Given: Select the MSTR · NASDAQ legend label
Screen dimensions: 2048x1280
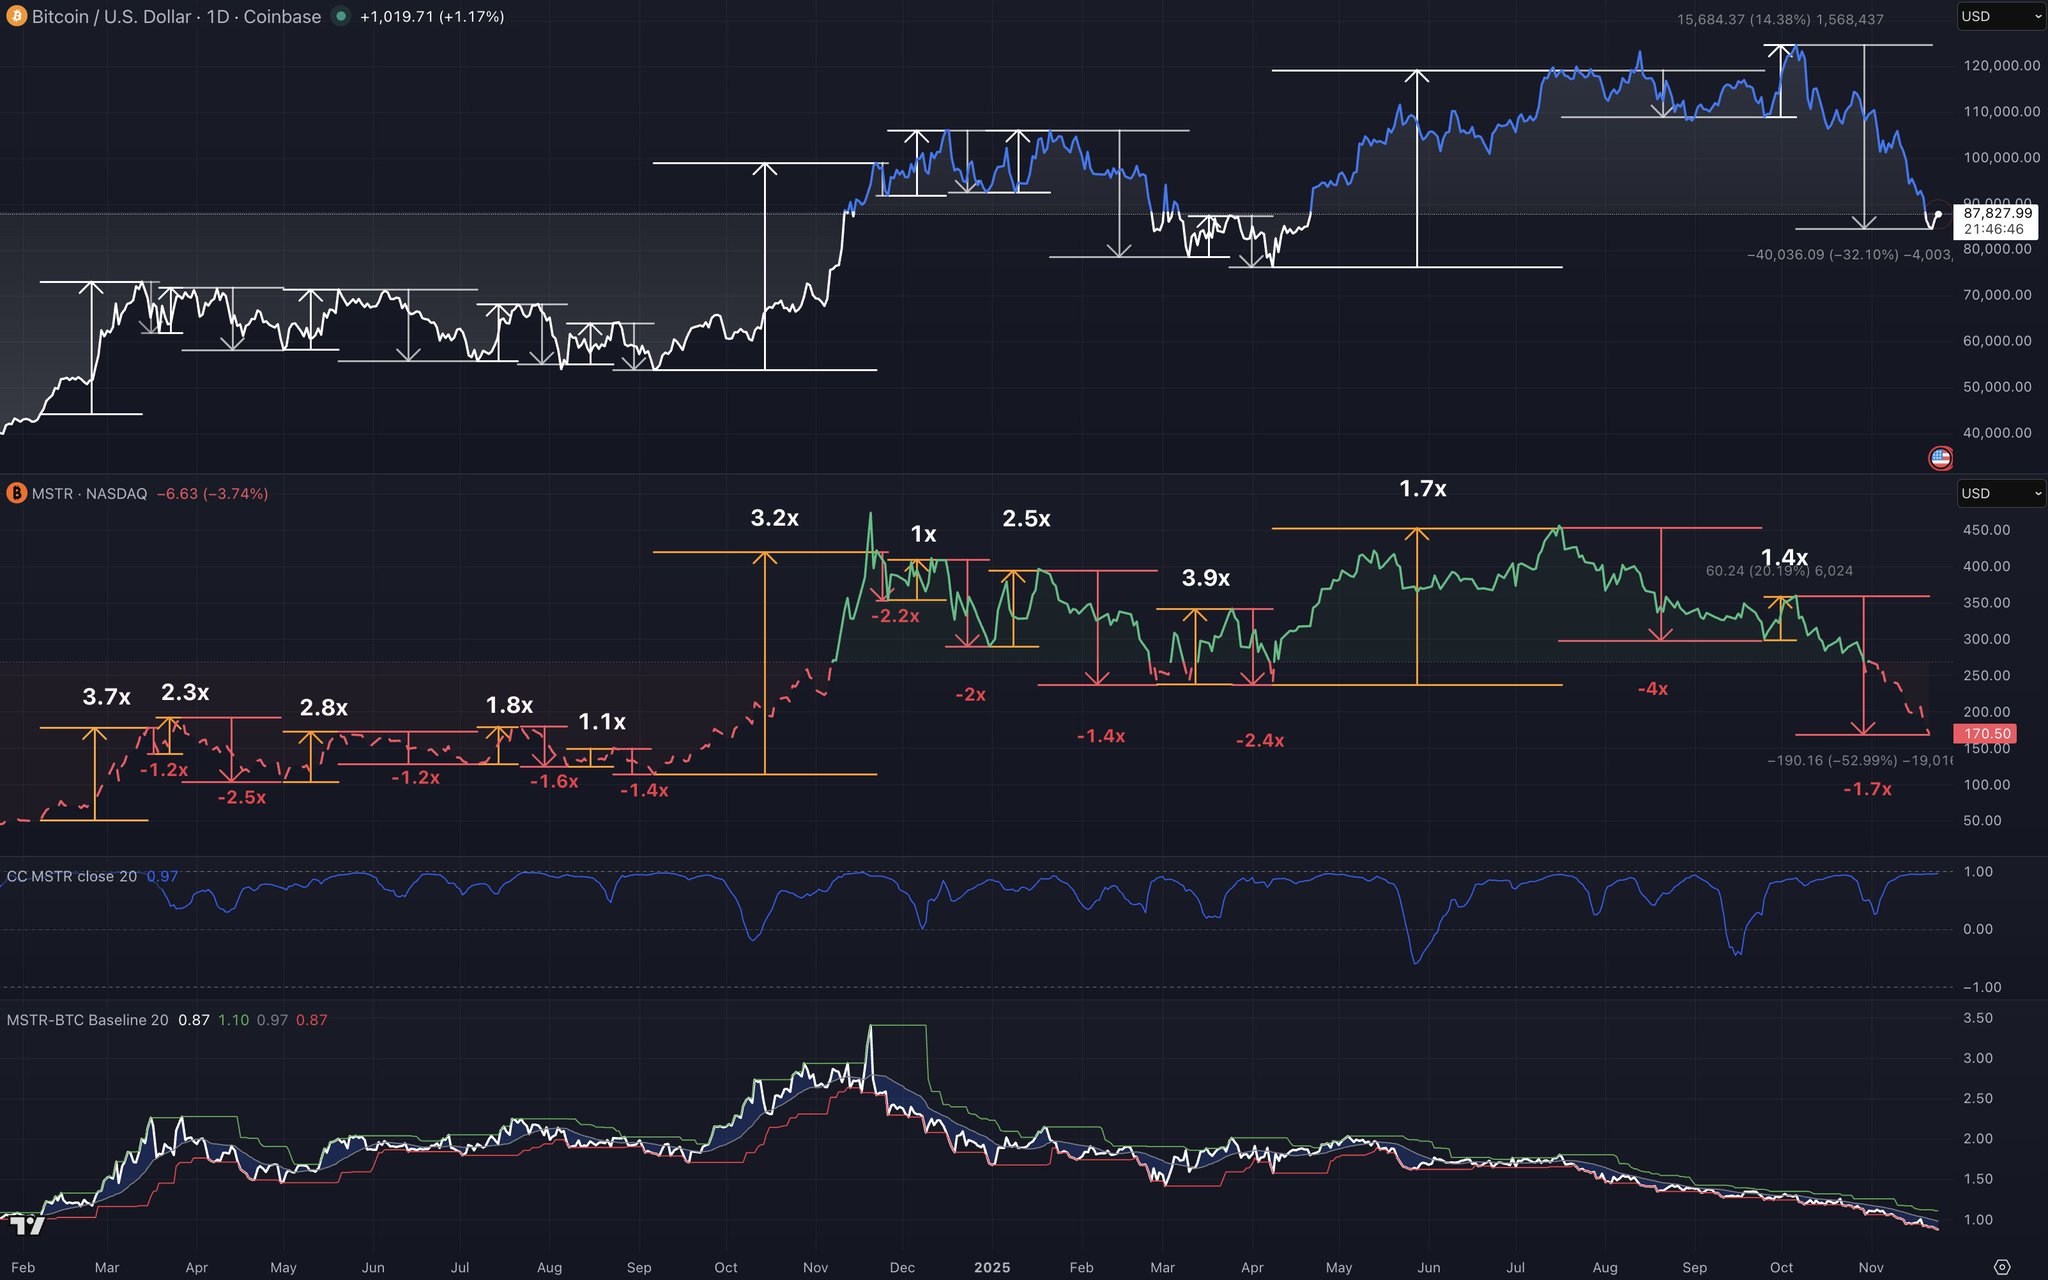Looking at the screenshot, I should pyautogui.click(x=89, y=494).
